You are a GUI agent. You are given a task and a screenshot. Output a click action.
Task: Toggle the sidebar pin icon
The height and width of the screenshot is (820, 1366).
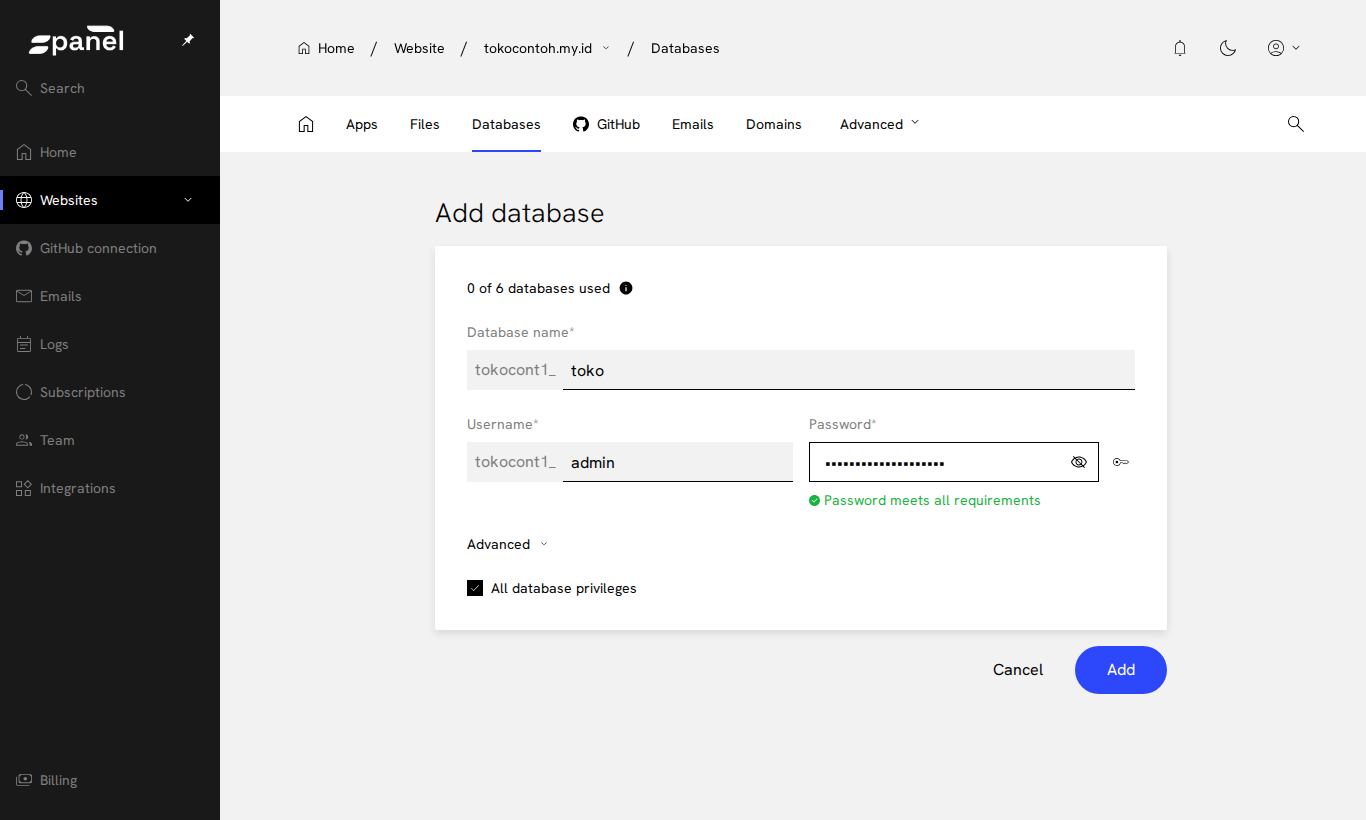(x=188, y=40)
